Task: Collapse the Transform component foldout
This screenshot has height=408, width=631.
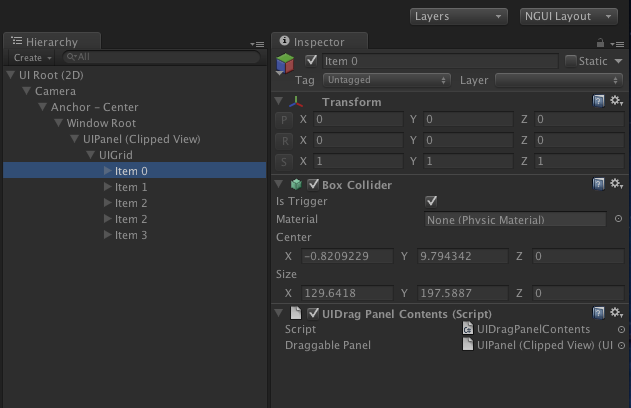Action: (278, 101)
